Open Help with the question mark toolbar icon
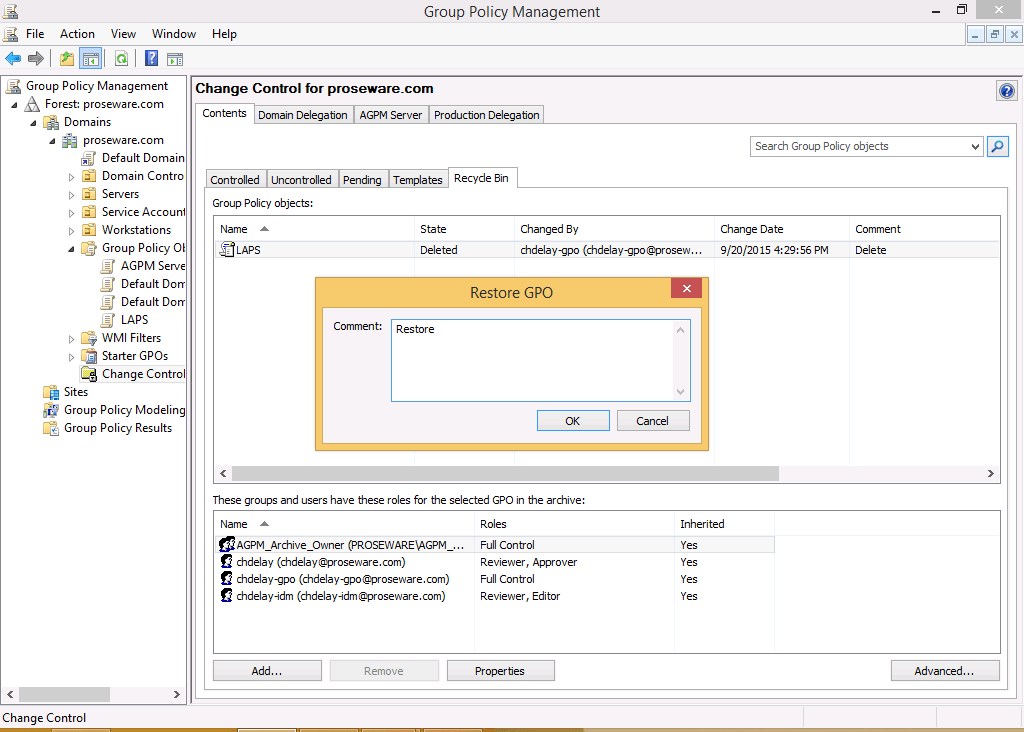This screenshot has height=732, width=1024. pos(151,59)
